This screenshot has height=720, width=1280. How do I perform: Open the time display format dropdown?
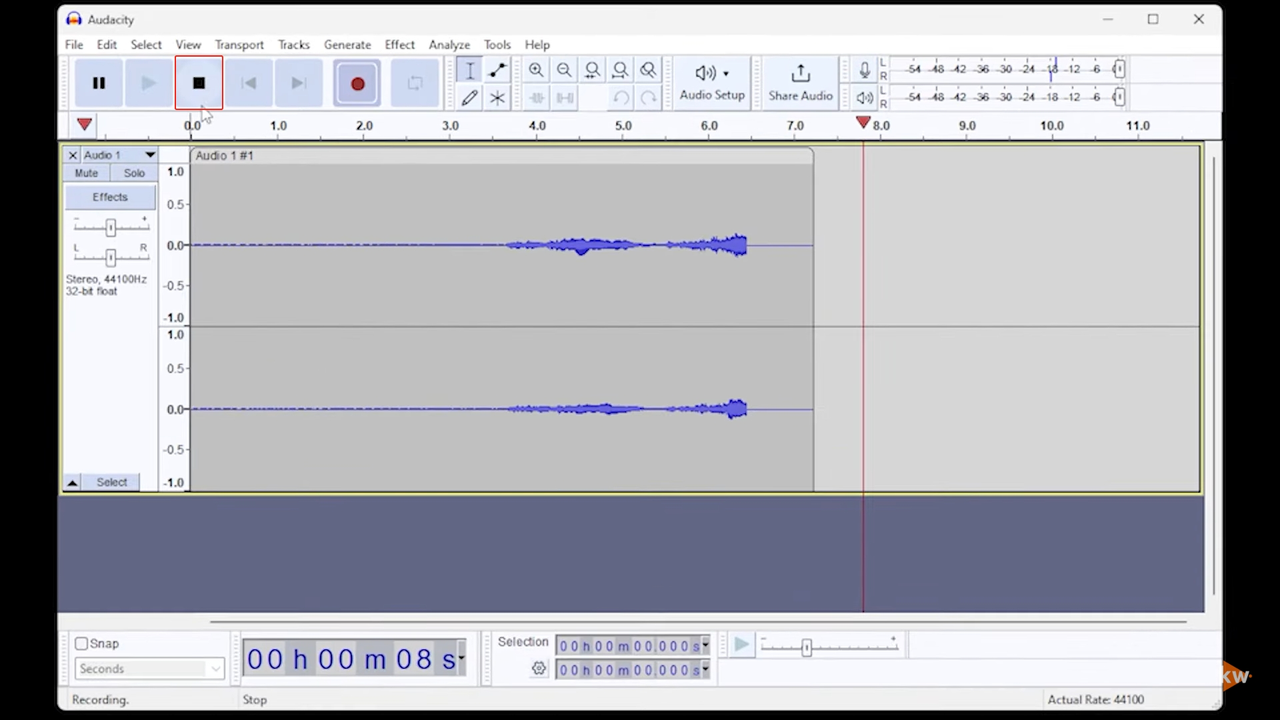point(461,659)
